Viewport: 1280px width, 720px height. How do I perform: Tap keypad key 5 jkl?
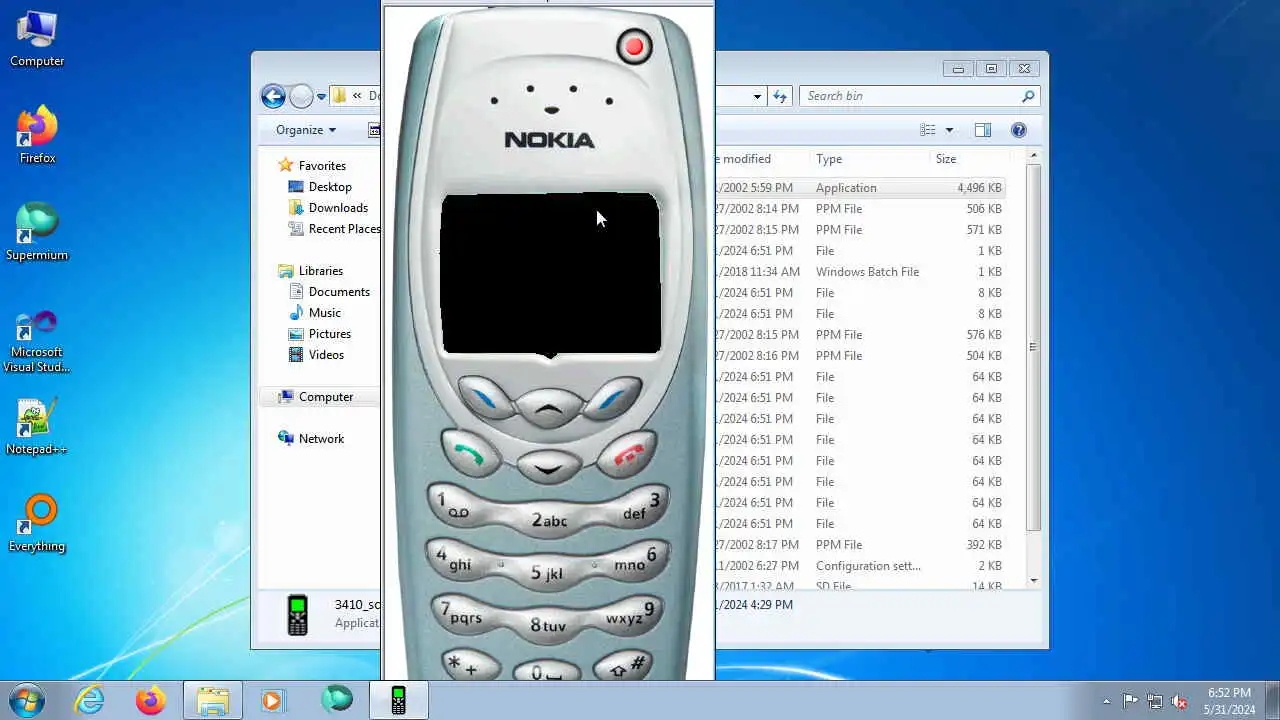[x=547, y=573]
